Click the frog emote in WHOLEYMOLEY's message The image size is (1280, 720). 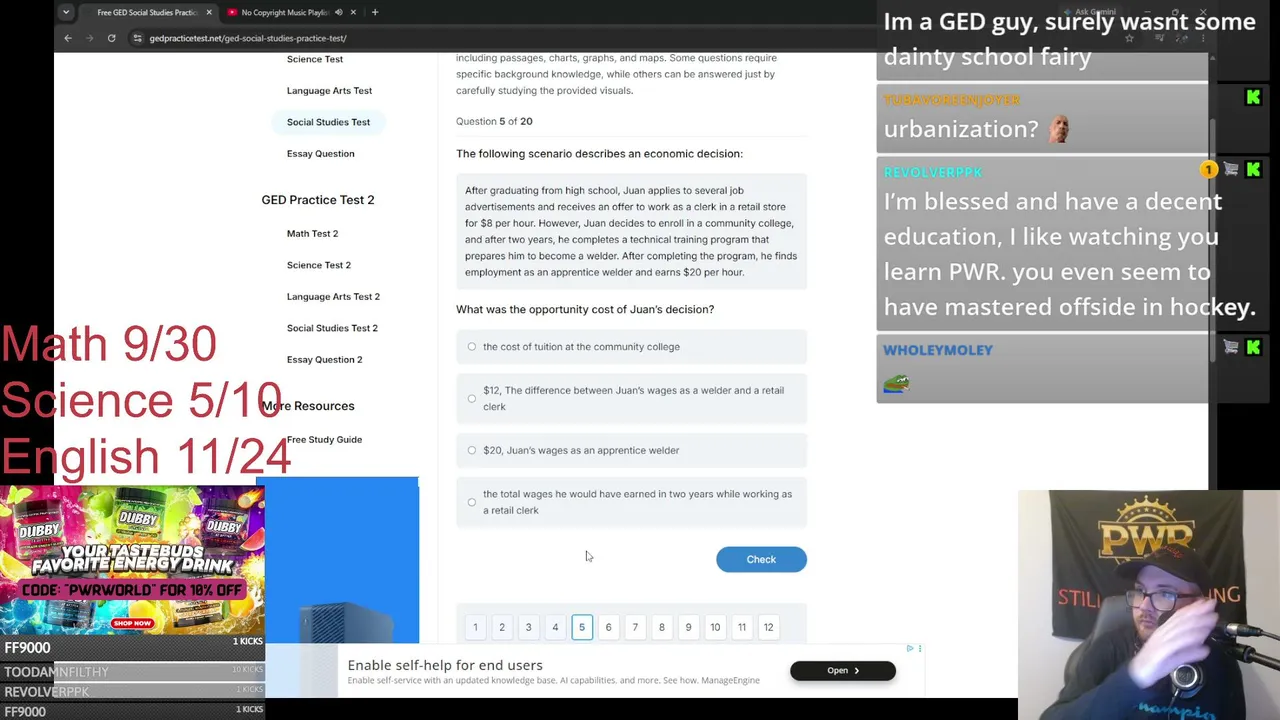coord(896,383)
